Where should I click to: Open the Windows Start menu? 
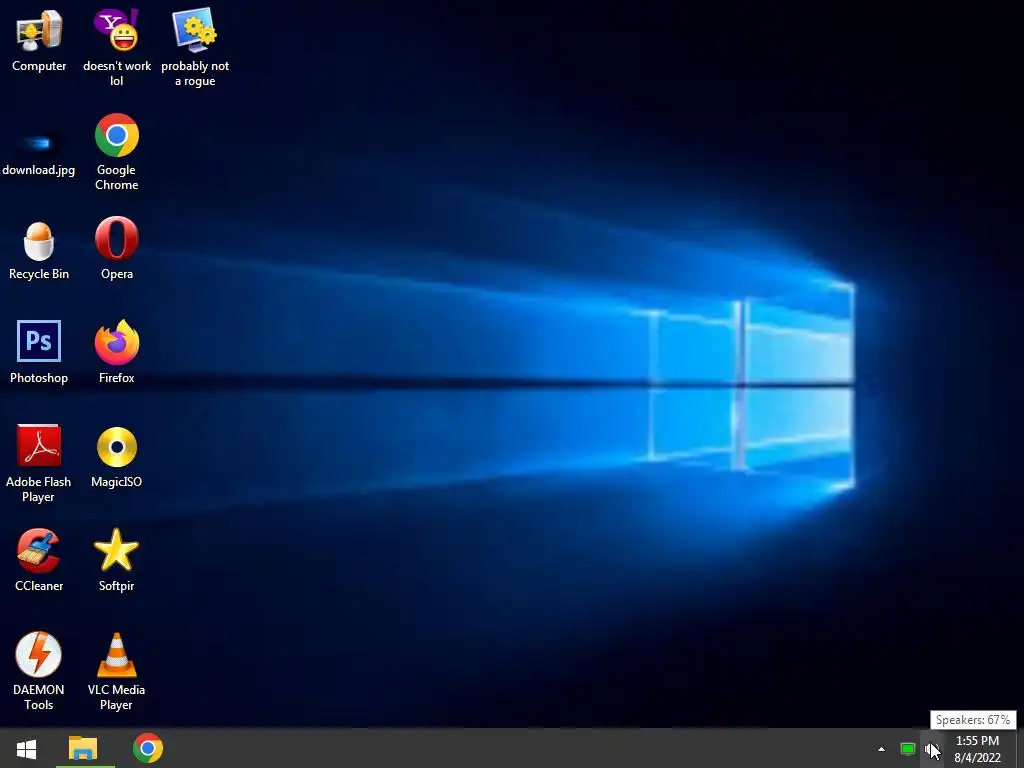point(26,748)
